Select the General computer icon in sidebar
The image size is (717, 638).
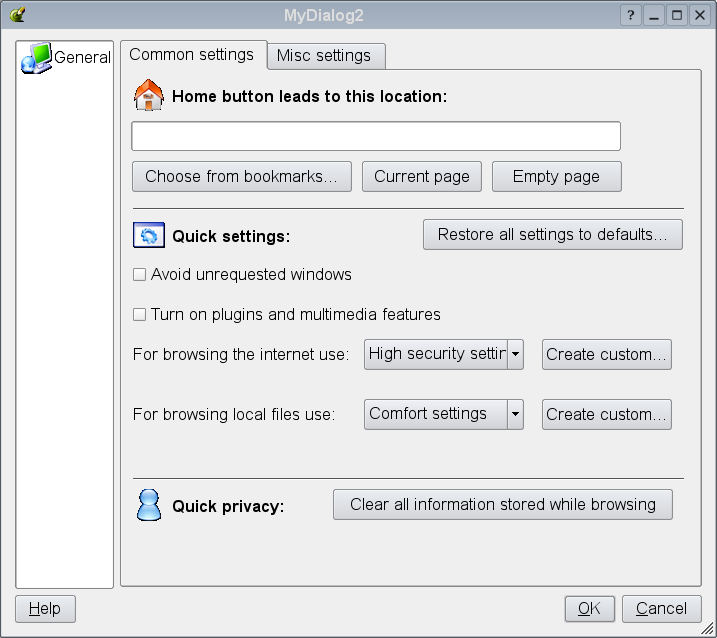pos(36,58)
